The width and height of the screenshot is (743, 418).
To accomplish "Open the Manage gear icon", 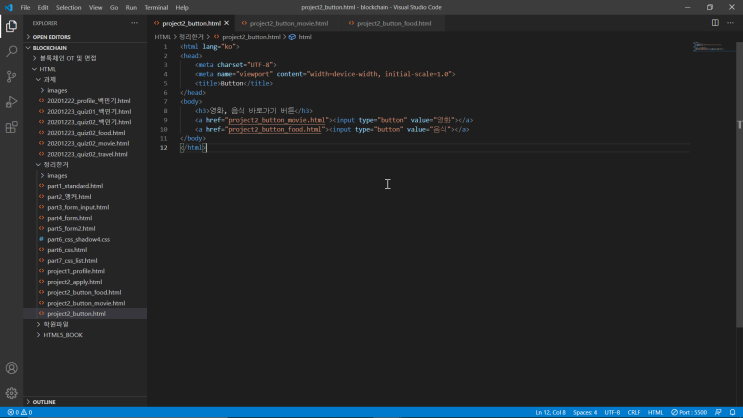I will [x=11, y=393].
